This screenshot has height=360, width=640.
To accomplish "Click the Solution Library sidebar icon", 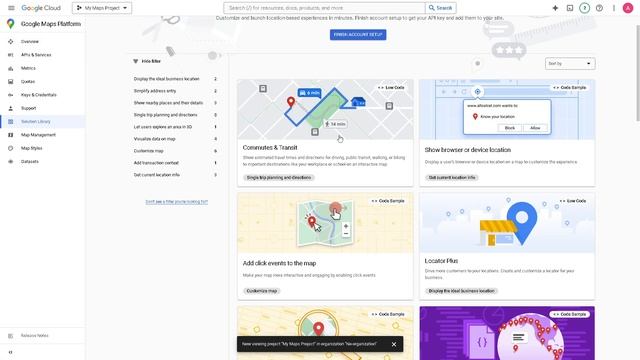I will [11, 122].
